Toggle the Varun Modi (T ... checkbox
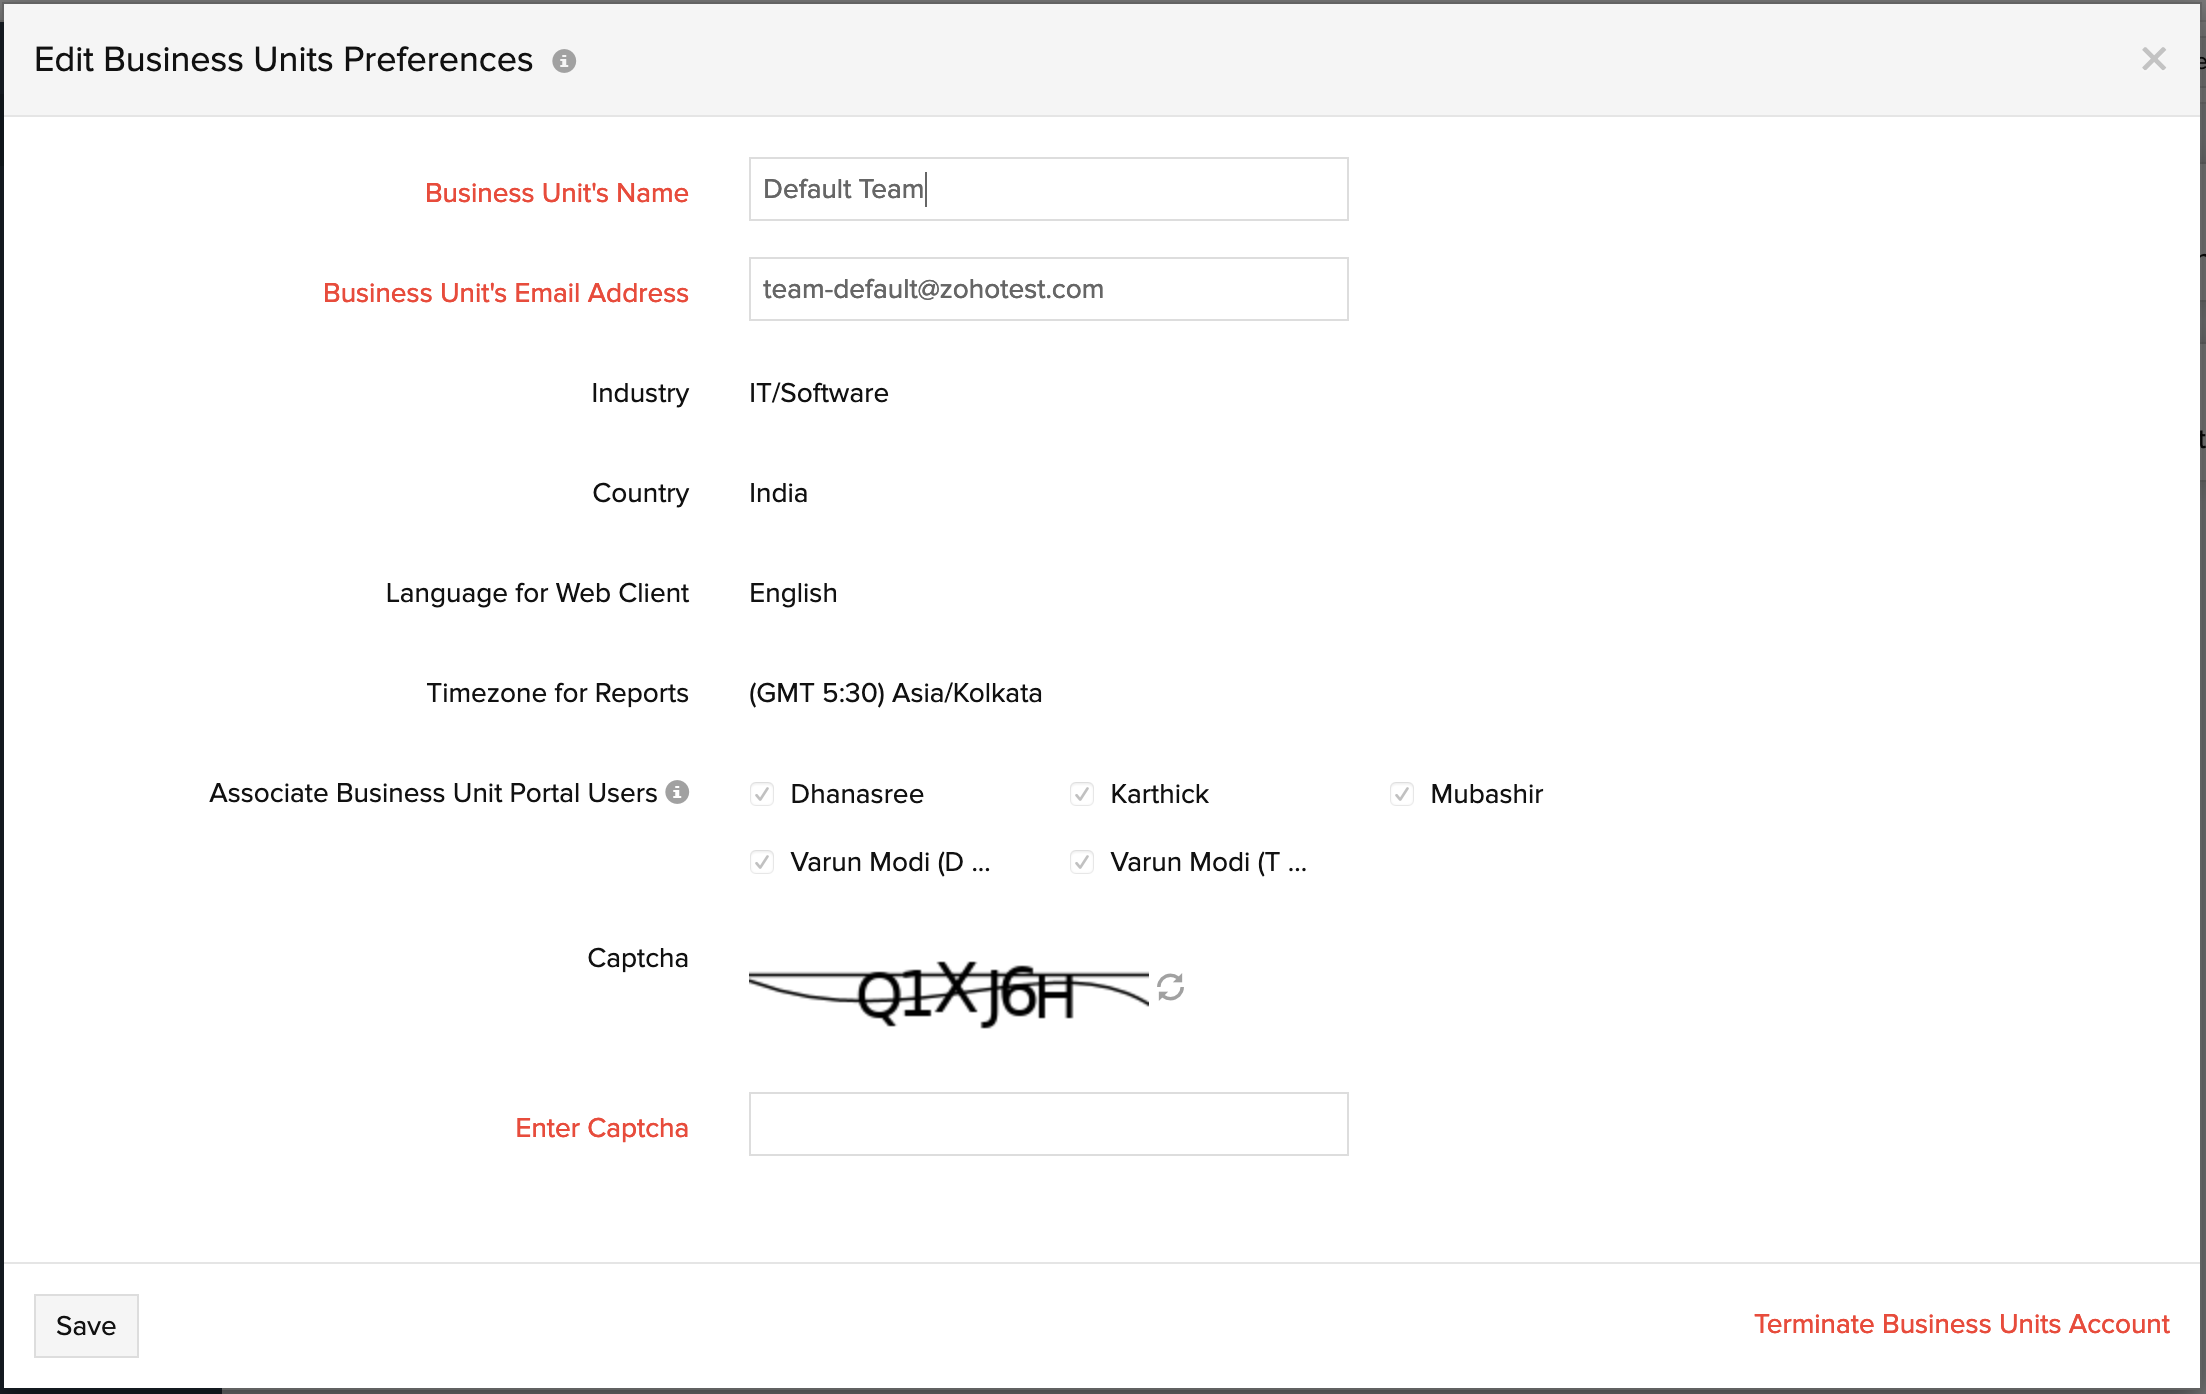Viewport: 2206px width, 1394px height. click(x=1081, y=862)
